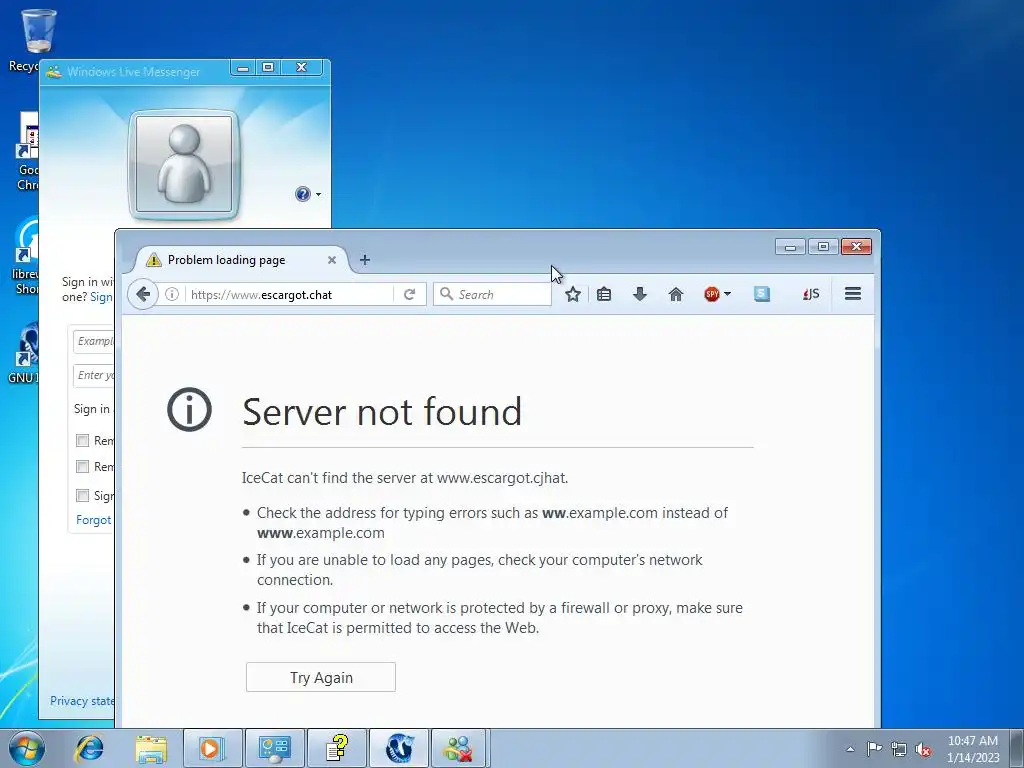The image size is (1024, 768).
Task: Open the Privacy statement link in Messenger
Action: pos(82,701)
